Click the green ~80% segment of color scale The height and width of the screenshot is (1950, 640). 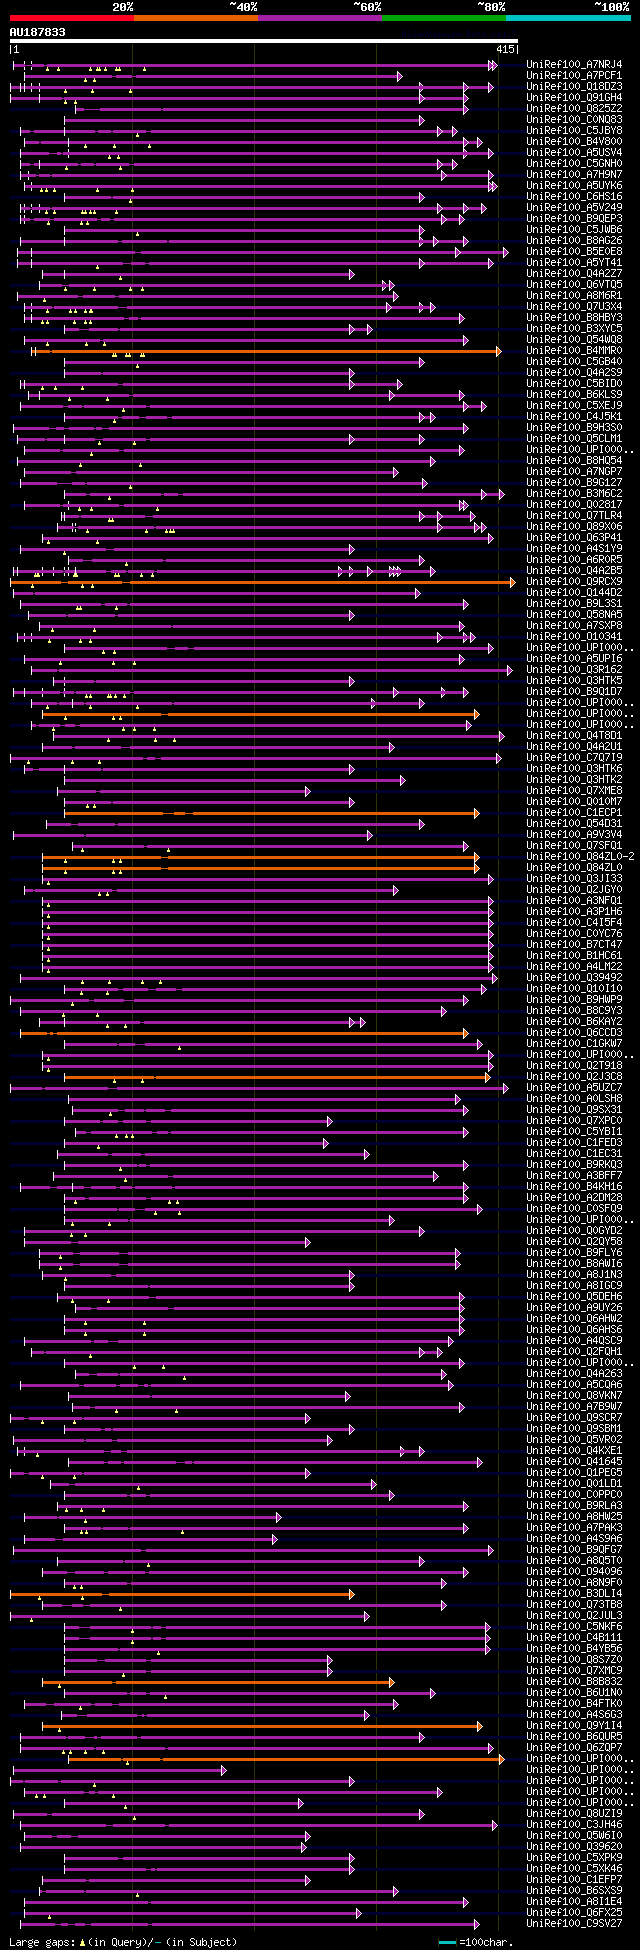(444, 18)
